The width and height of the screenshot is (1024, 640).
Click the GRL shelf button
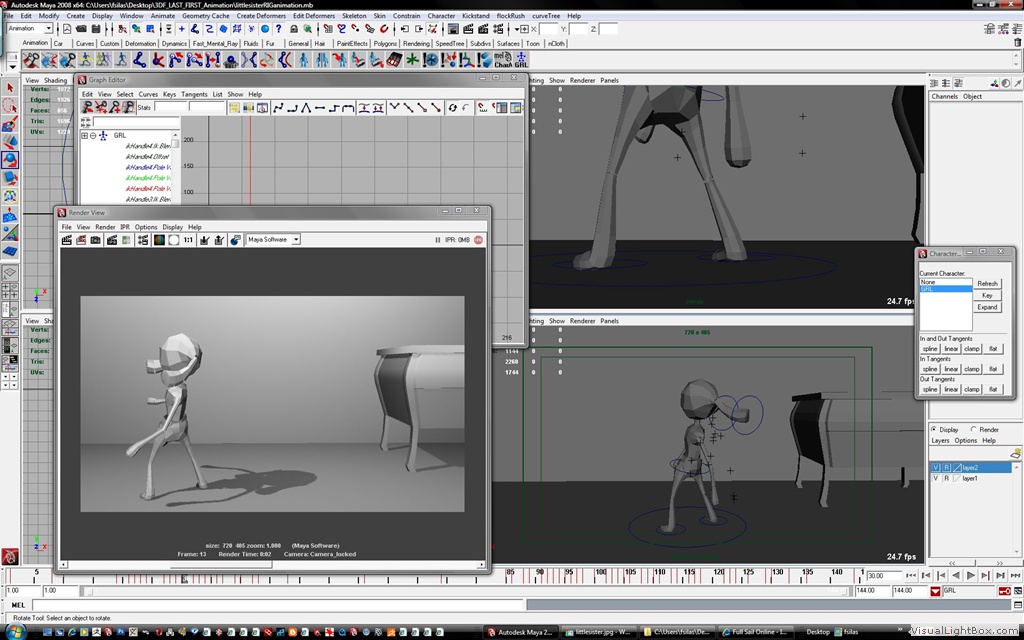tap(521, 60)
